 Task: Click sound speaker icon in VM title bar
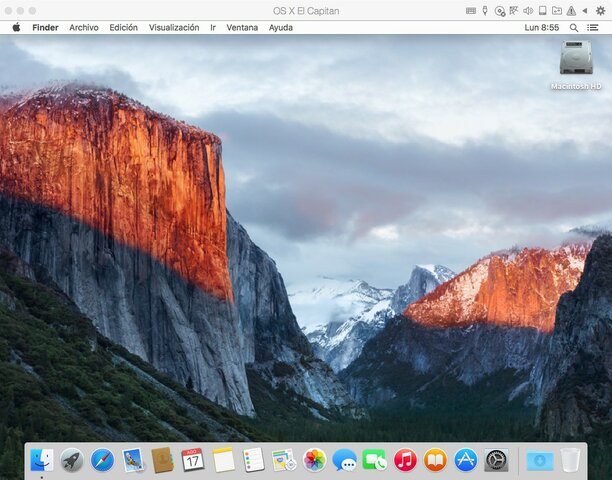click(x=528, y=11)
